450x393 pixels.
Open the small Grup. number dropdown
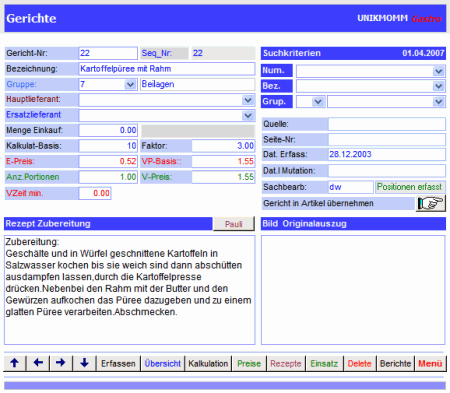coord(318,102)
